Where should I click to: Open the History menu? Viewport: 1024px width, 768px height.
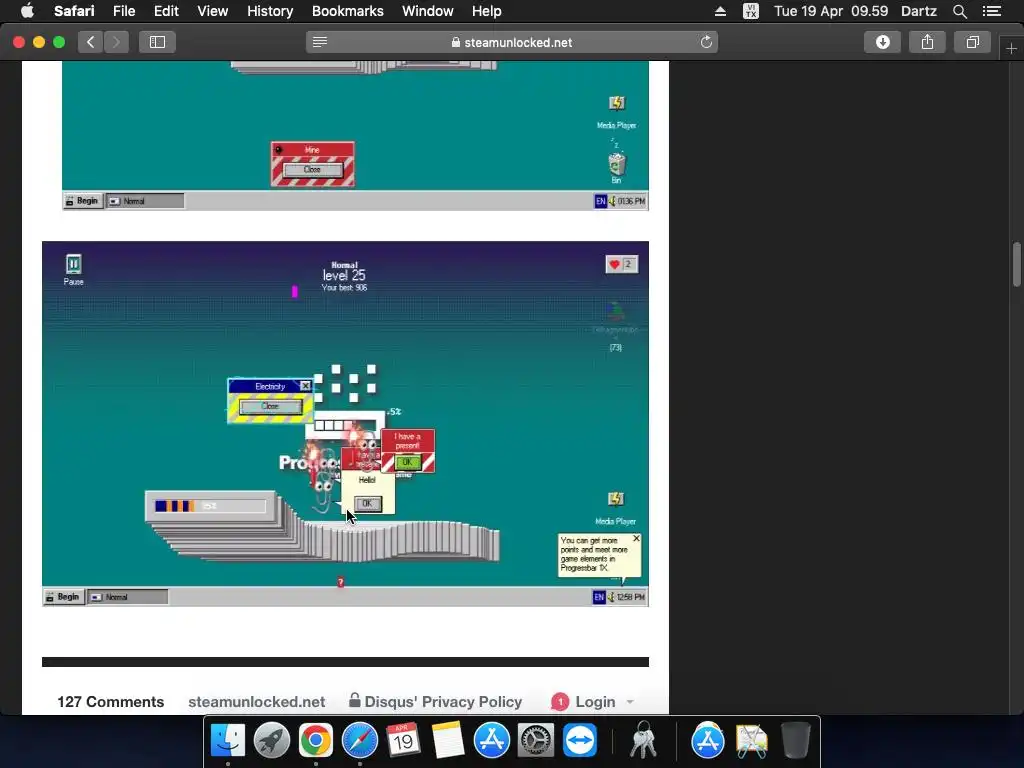pos(270,11)
